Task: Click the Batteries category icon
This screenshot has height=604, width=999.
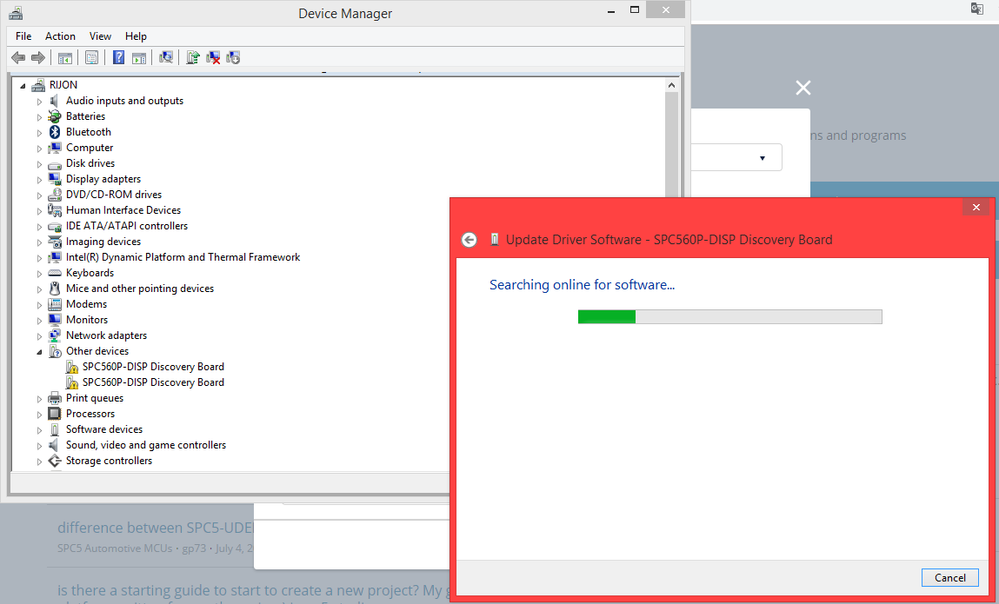Action: pyautogui.click(x=55, y=117)
